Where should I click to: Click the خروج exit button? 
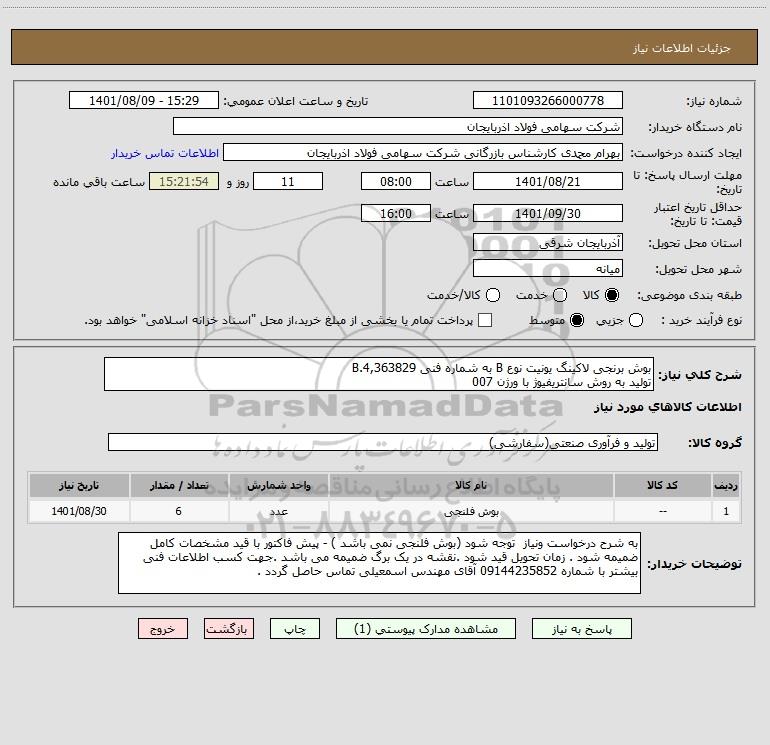(163, 629)
